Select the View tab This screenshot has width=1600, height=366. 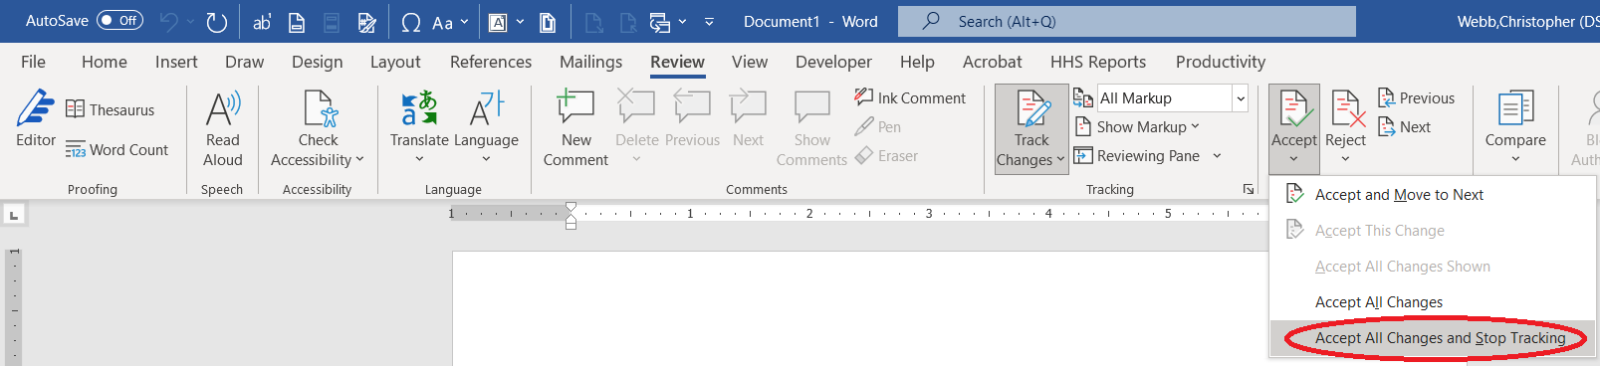(750, 62)
